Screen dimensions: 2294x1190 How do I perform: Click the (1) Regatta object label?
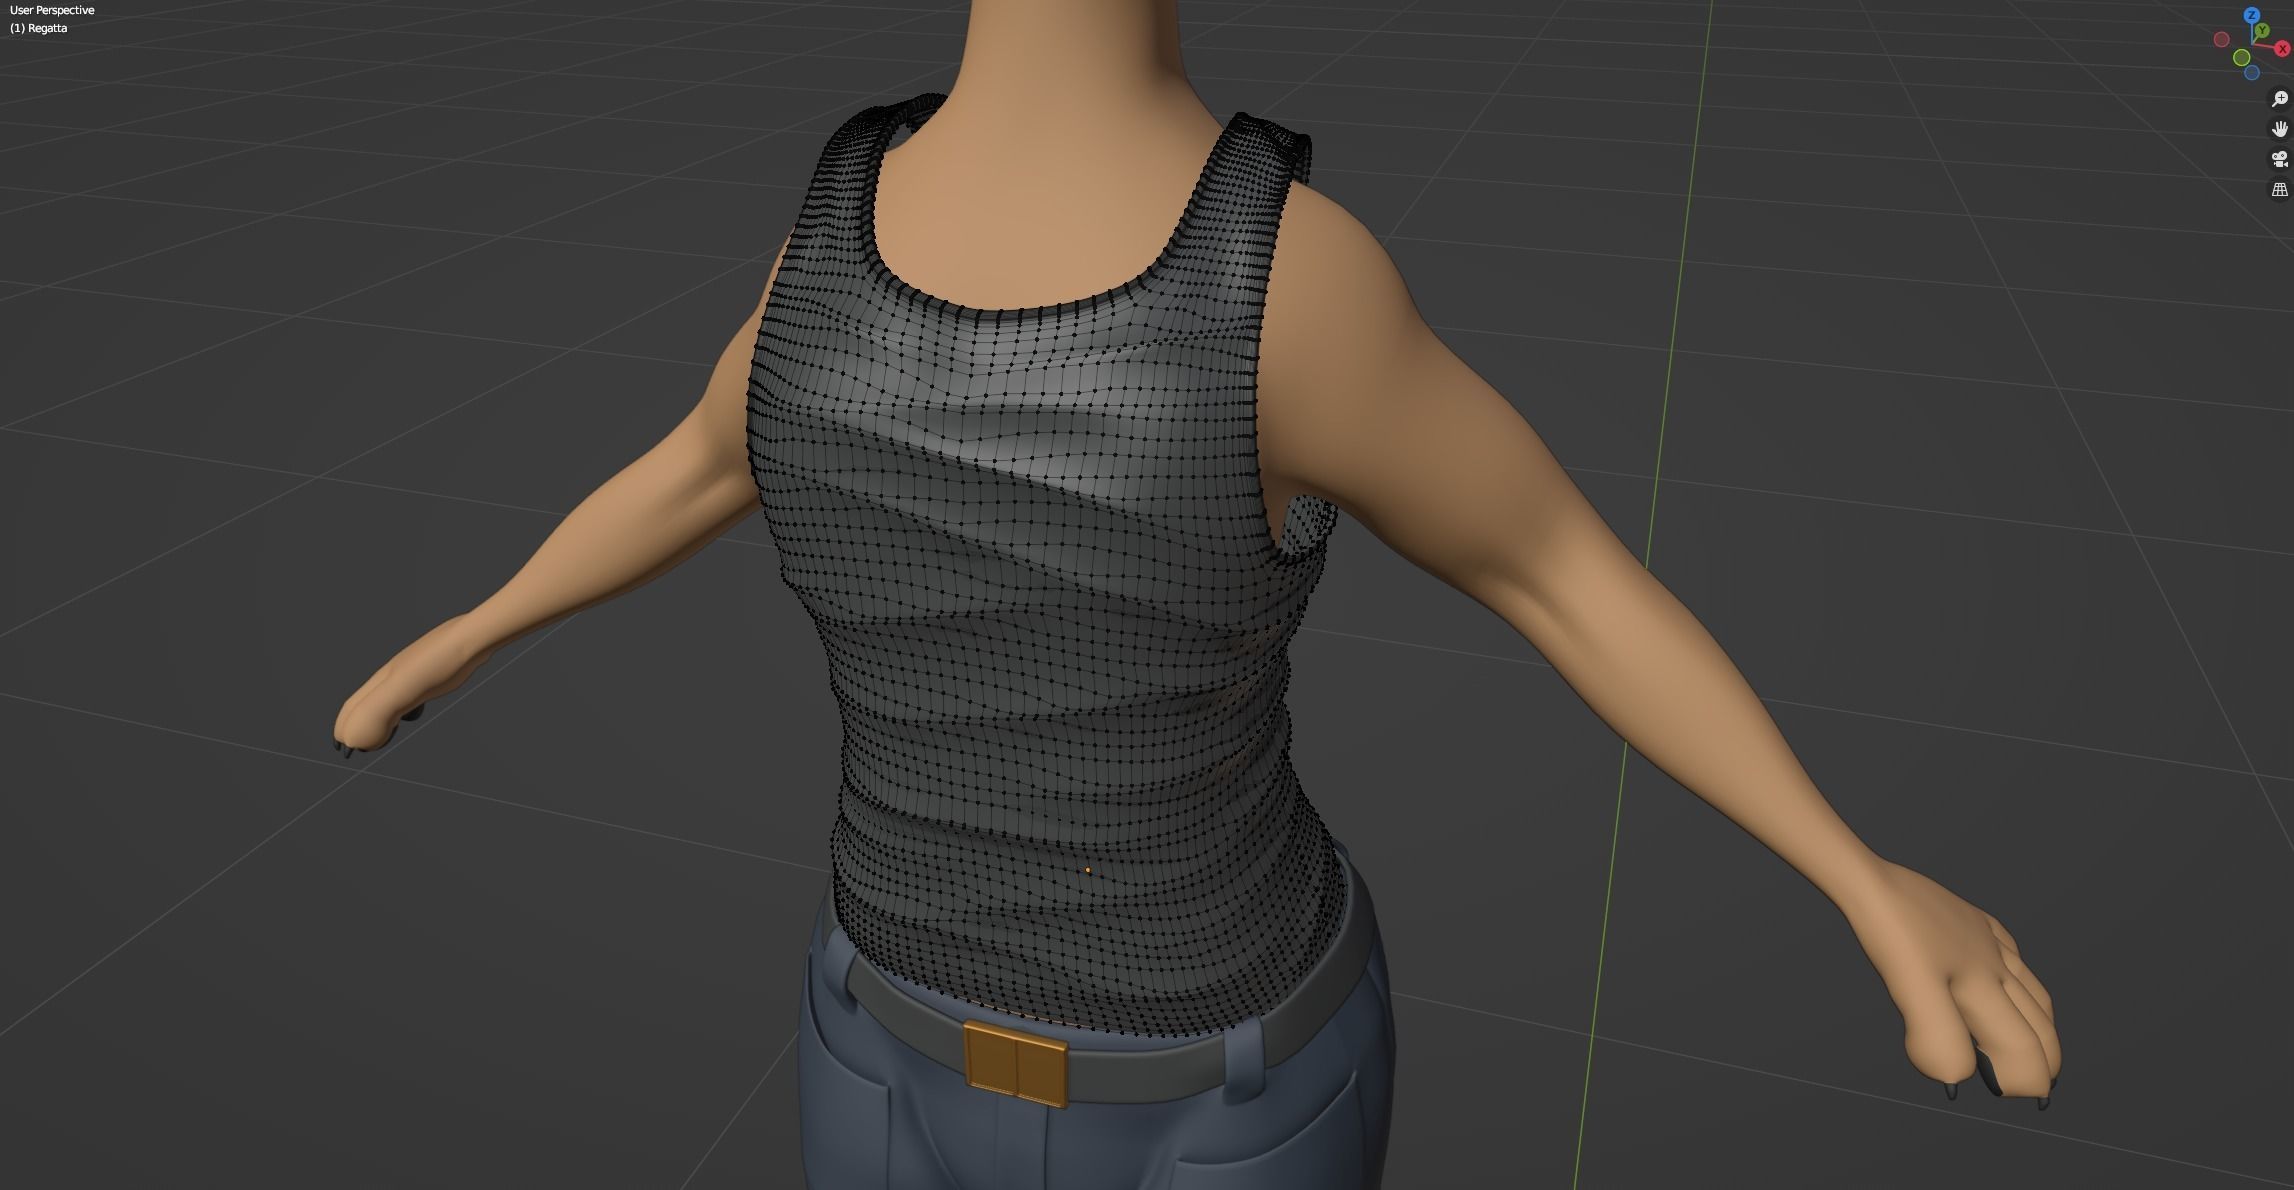click(39, 28)
